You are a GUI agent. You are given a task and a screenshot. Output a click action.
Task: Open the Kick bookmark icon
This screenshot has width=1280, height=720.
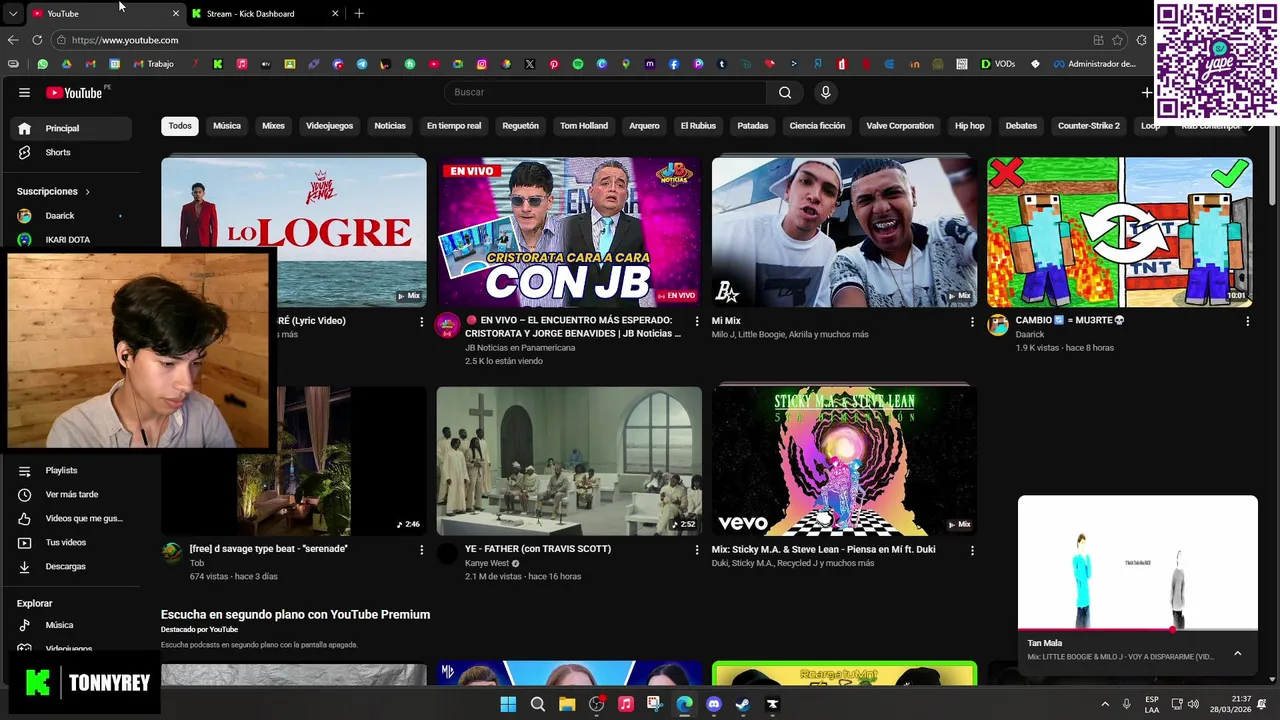[x=218, y=64]
